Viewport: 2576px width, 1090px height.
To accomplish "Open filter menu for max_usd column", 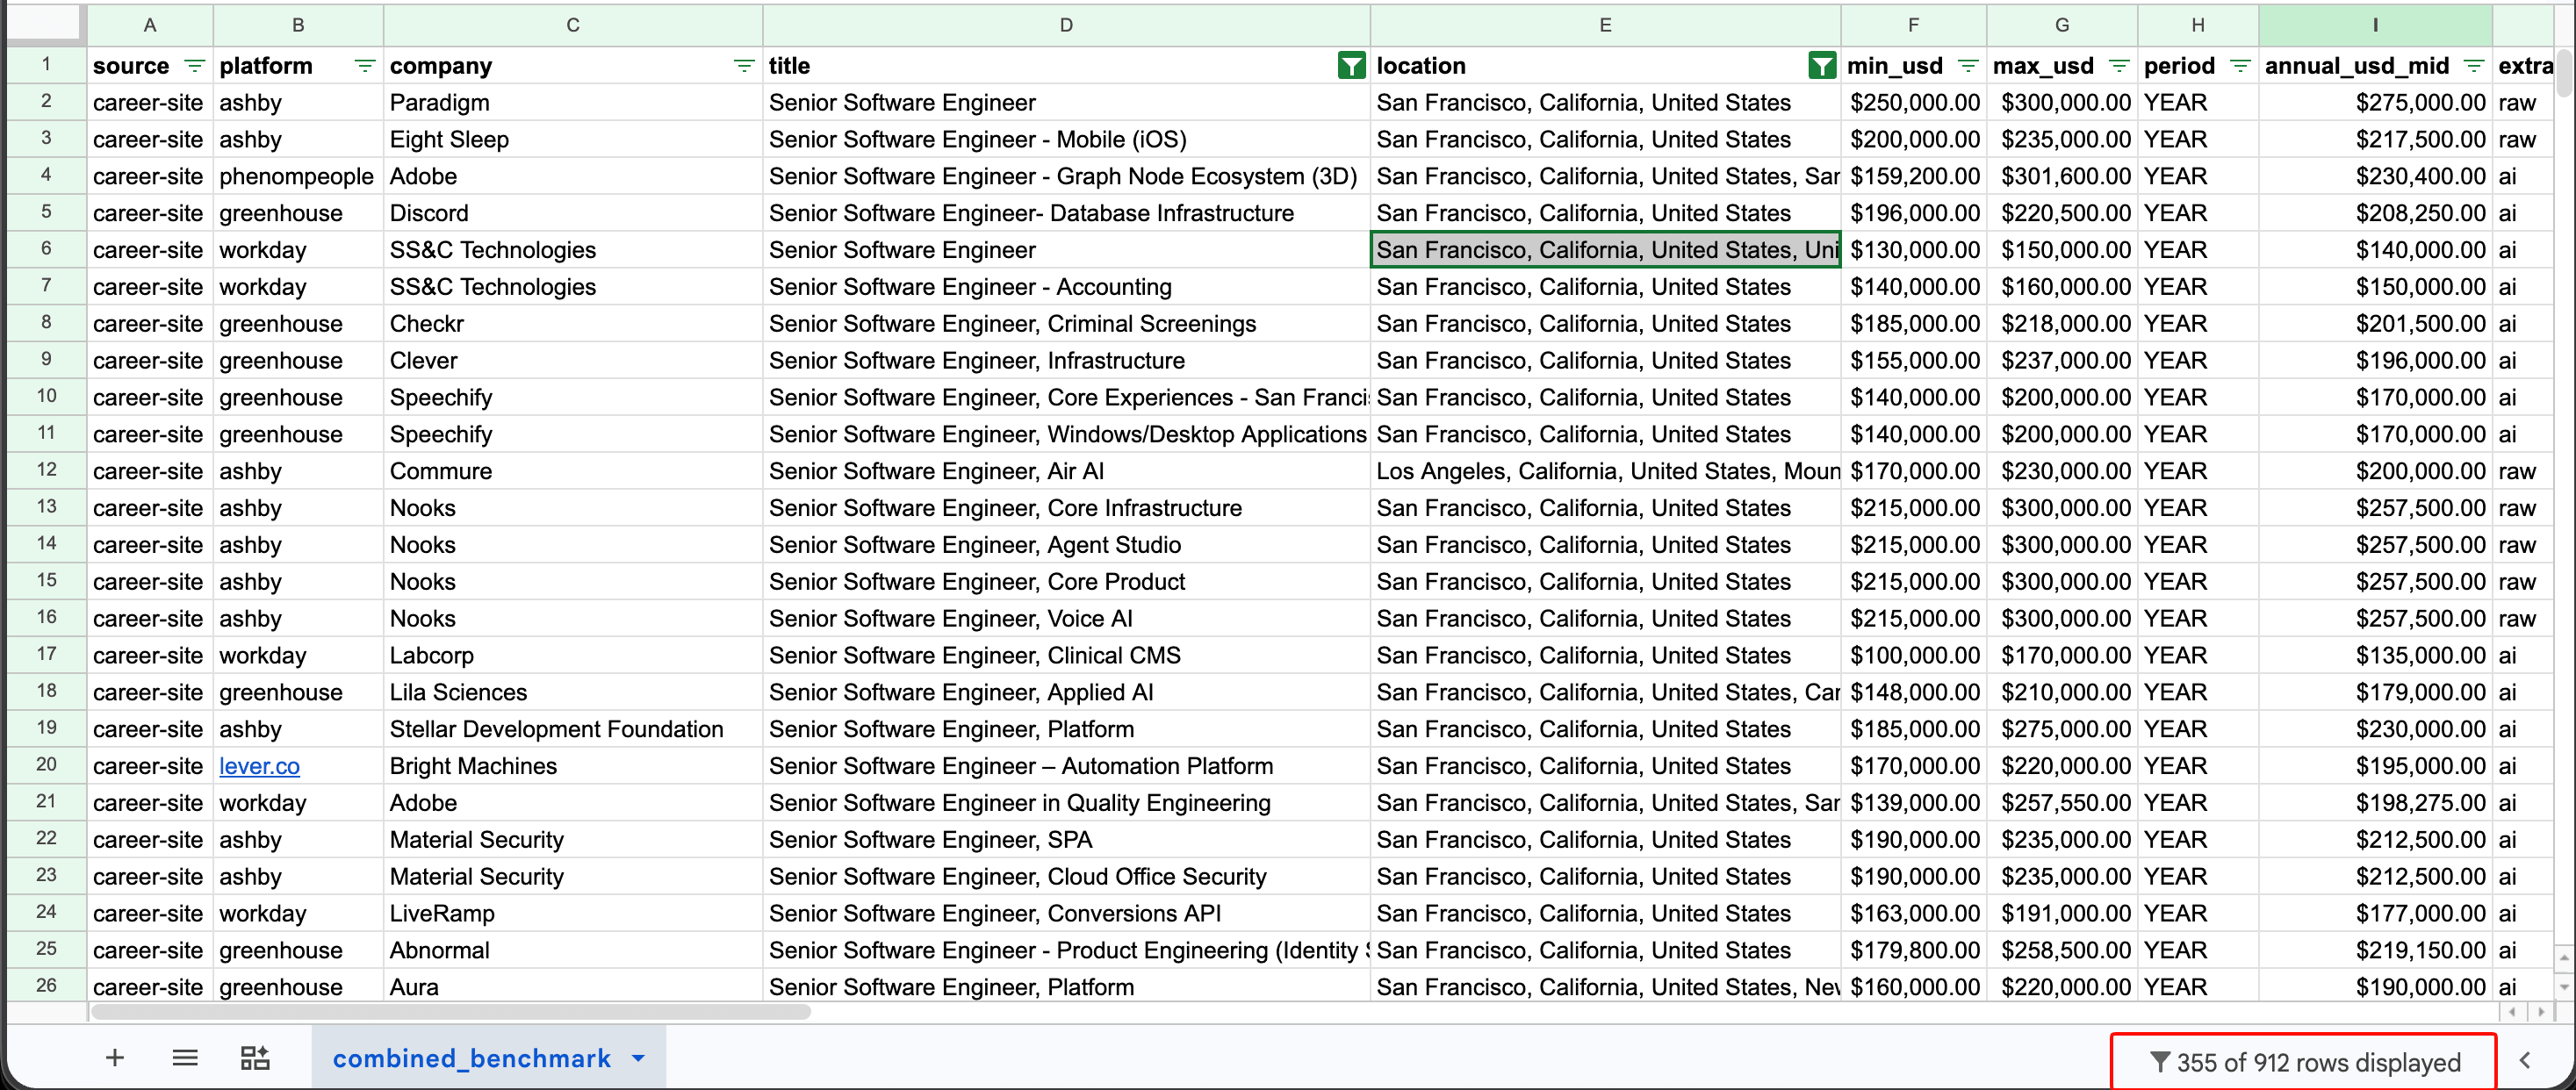I will [2119, 66].
